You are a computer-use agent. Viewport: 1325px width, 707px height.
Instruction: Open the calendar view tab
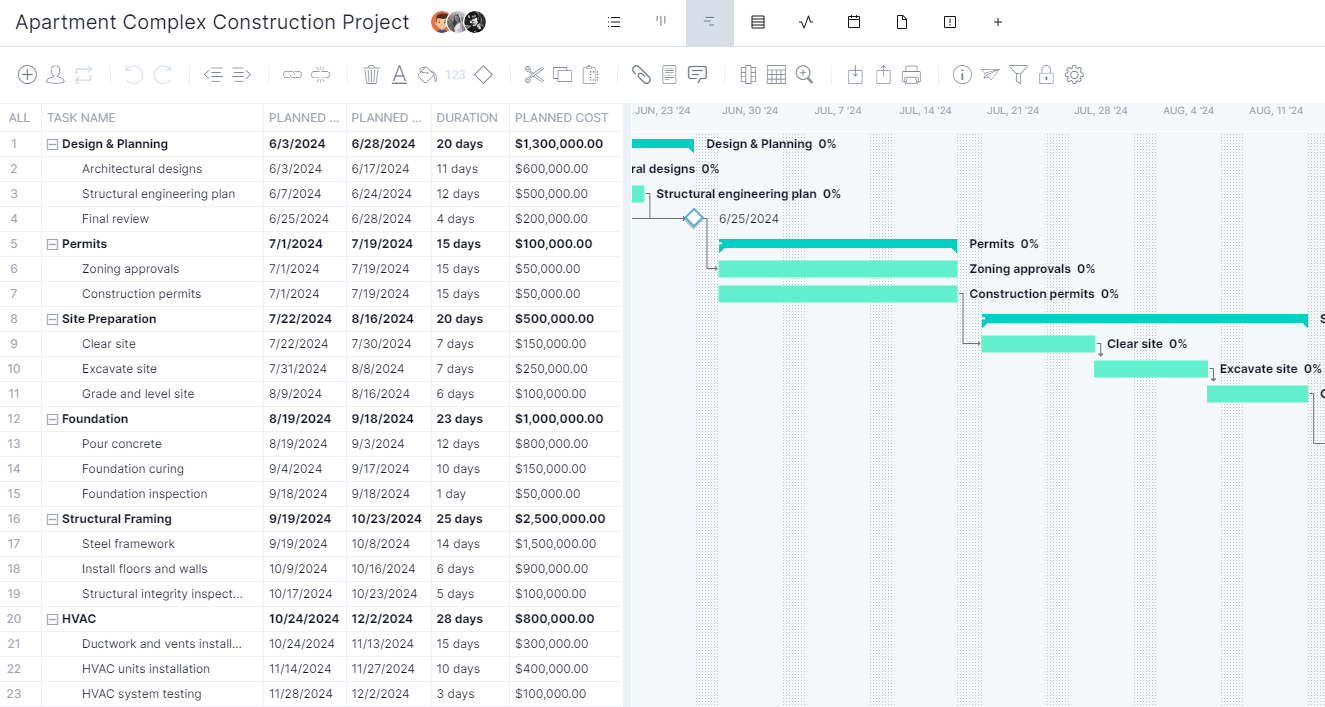click(854, 22)
